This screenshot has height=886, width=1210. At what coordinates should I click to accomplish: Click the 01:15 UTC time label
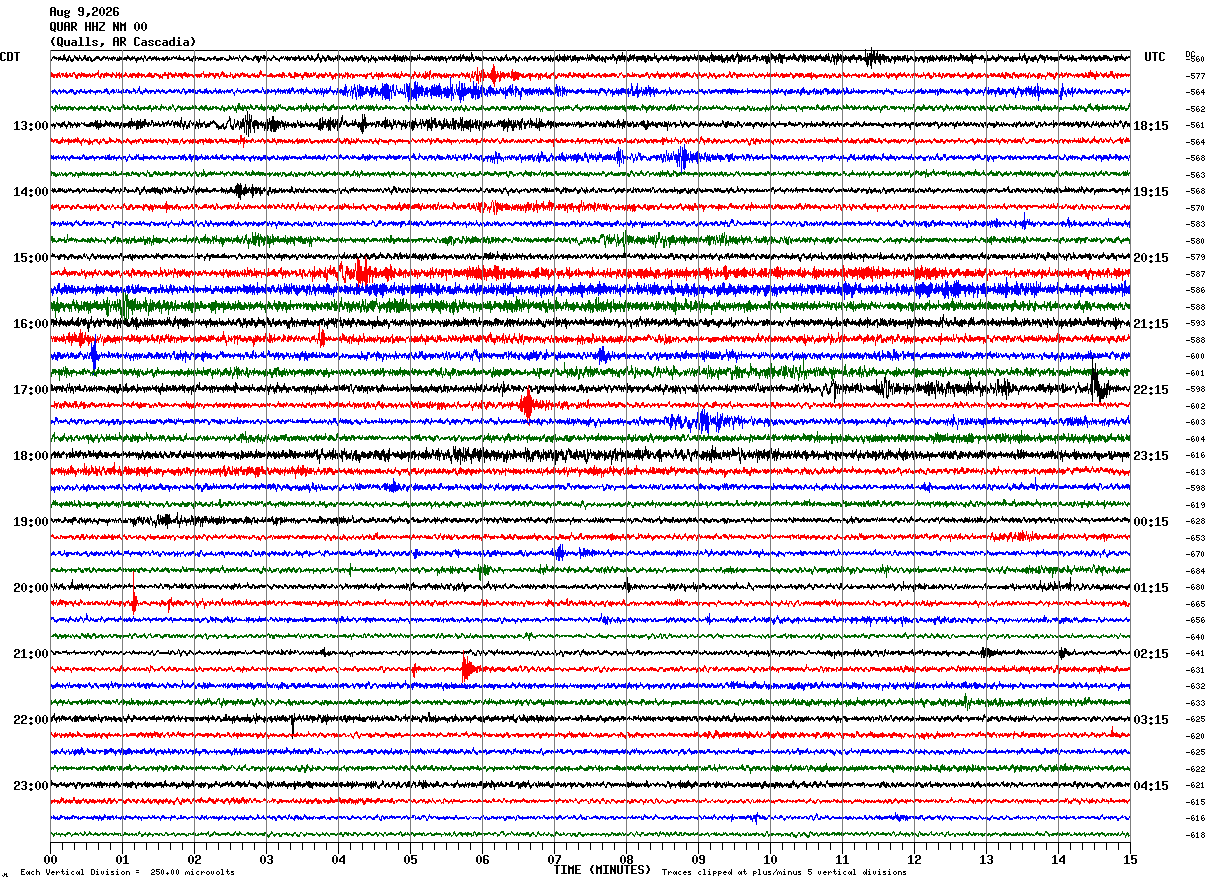(1151, 588)
